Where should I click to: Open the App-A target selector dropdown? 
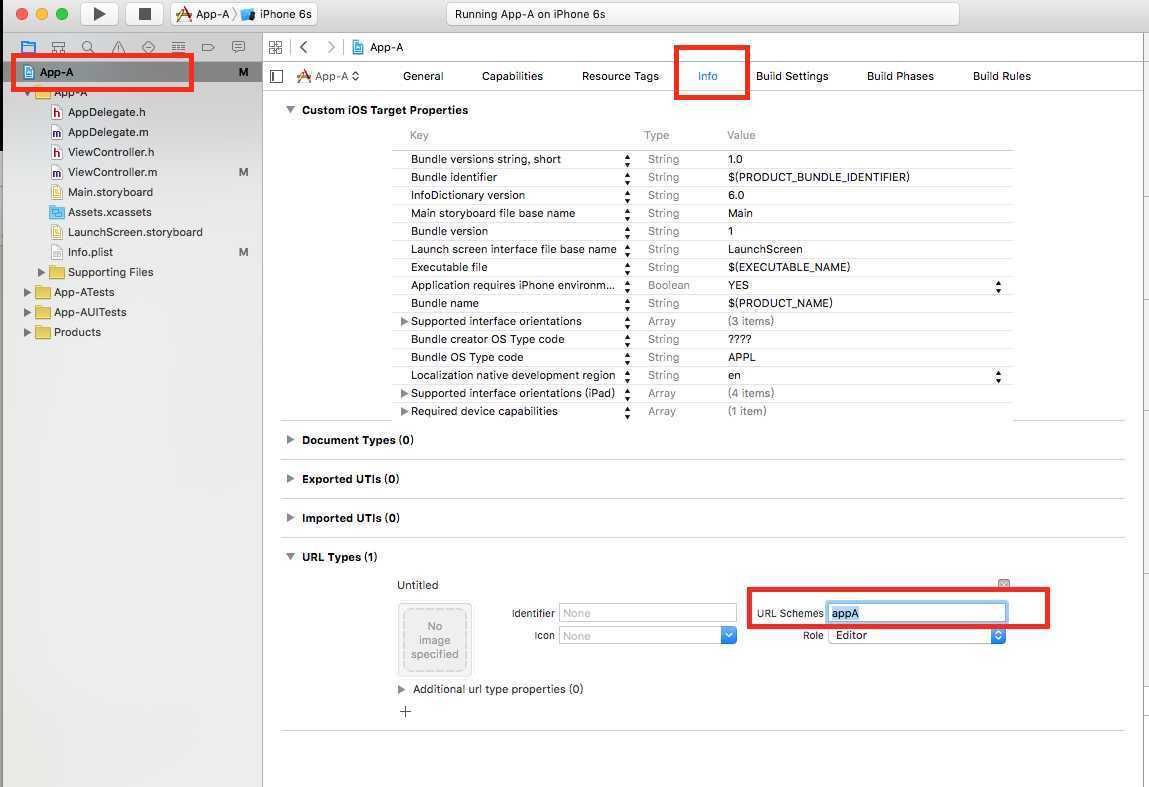(328, 76)
